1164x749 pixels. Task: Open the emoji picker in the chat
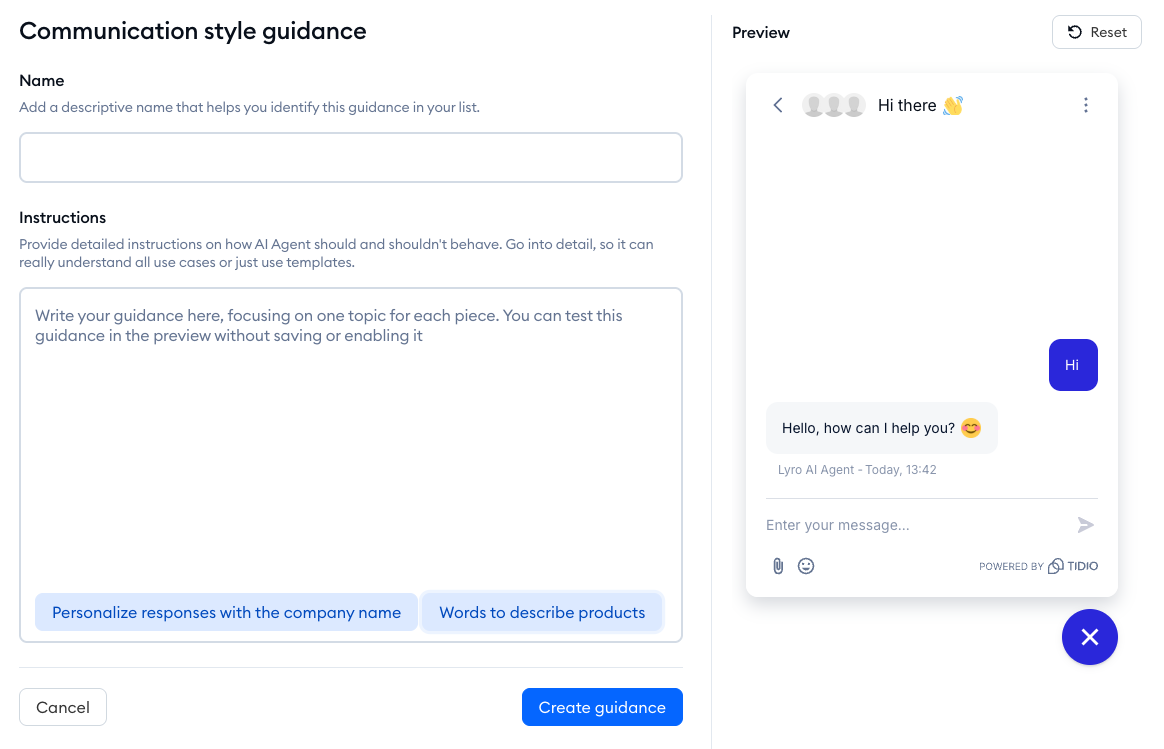pyautogui.click(x=806, y=566)
